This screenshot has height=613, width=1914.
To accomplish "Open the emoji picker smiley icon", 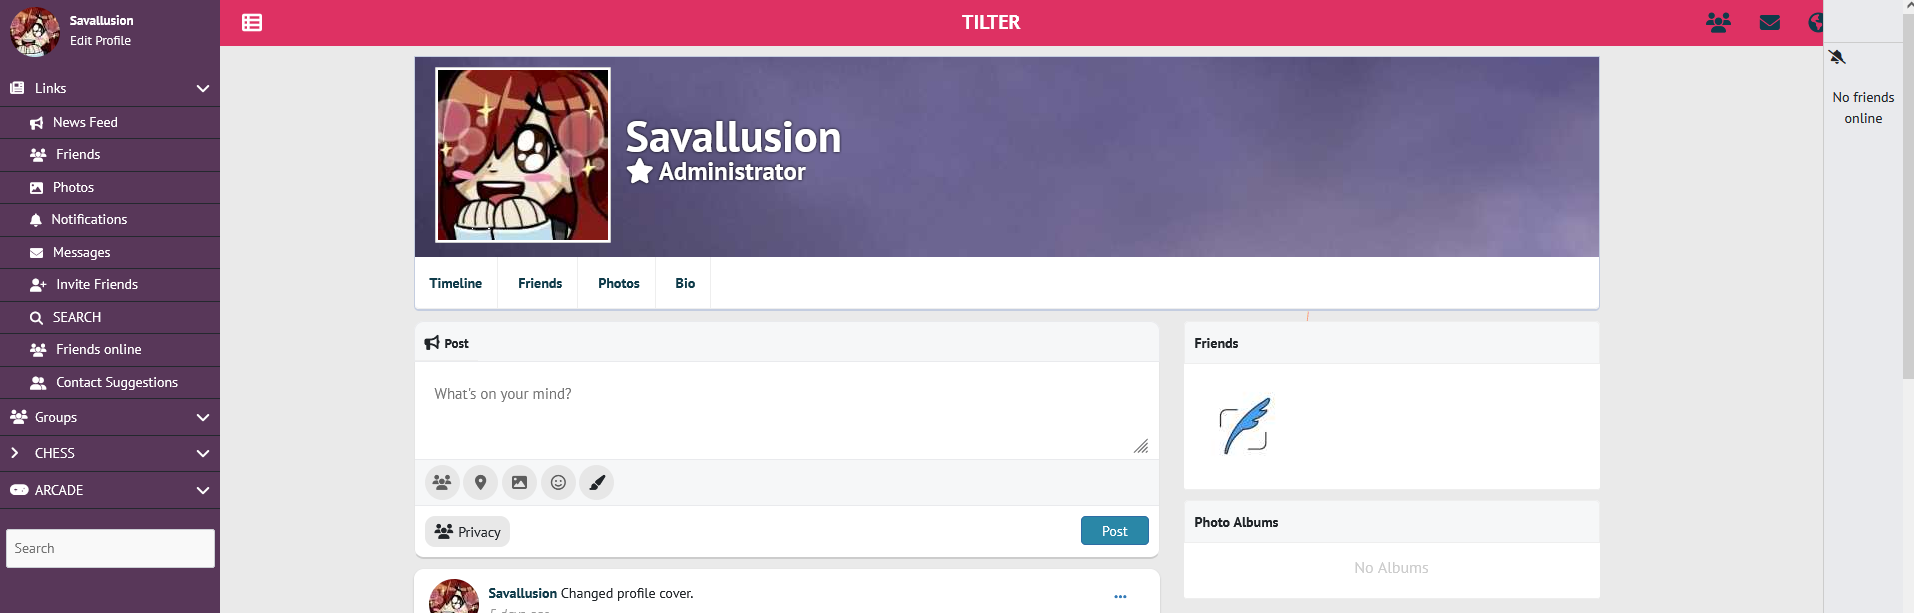I will [558, 483].
